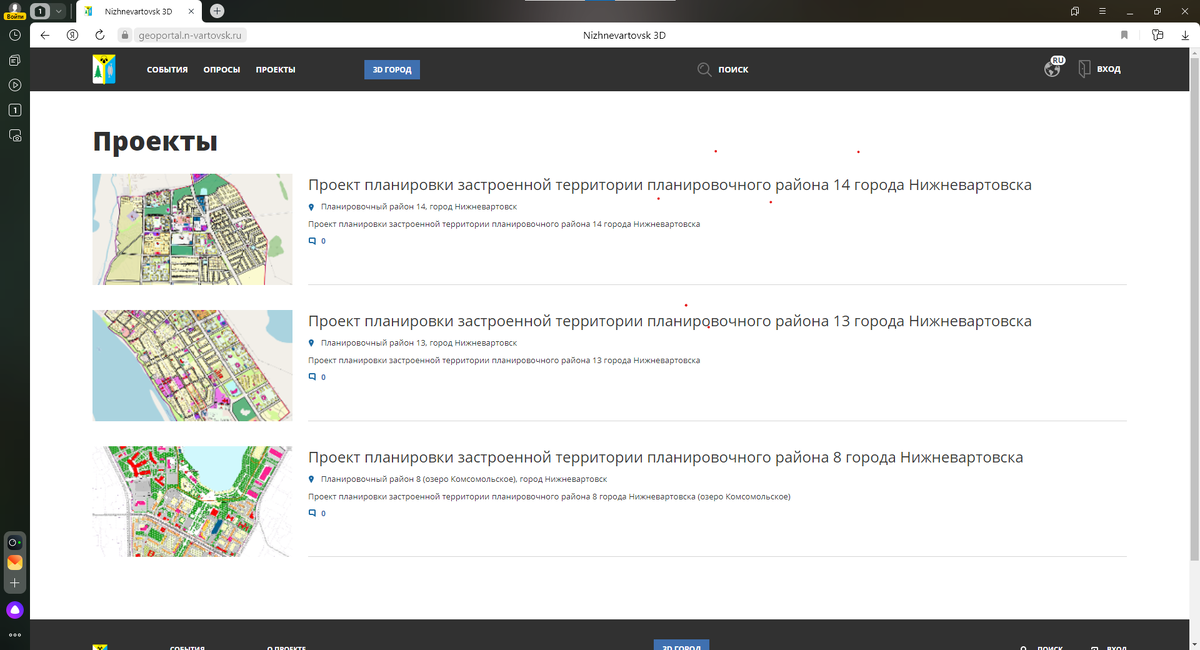Open the district 14 project title link

(669, 186)
